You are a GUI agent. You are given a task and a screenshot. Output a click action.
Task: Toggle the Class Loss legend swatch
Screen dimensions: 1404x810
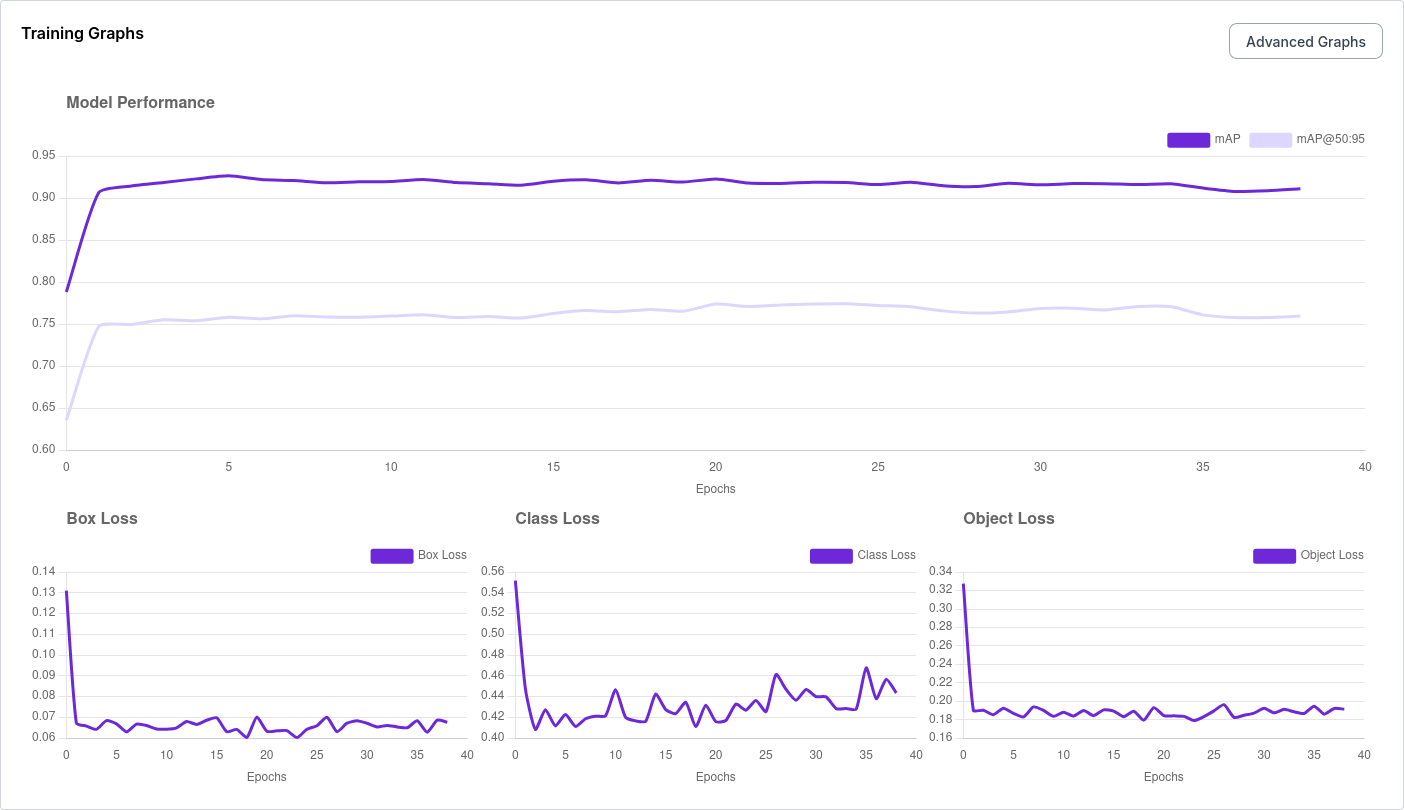point(831,555)
